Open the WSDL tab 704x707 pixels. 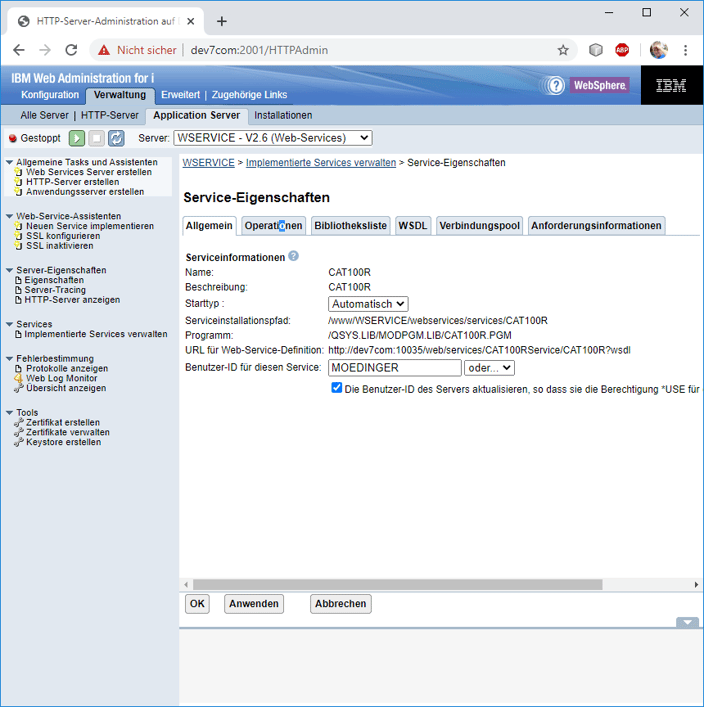point(413,225)
